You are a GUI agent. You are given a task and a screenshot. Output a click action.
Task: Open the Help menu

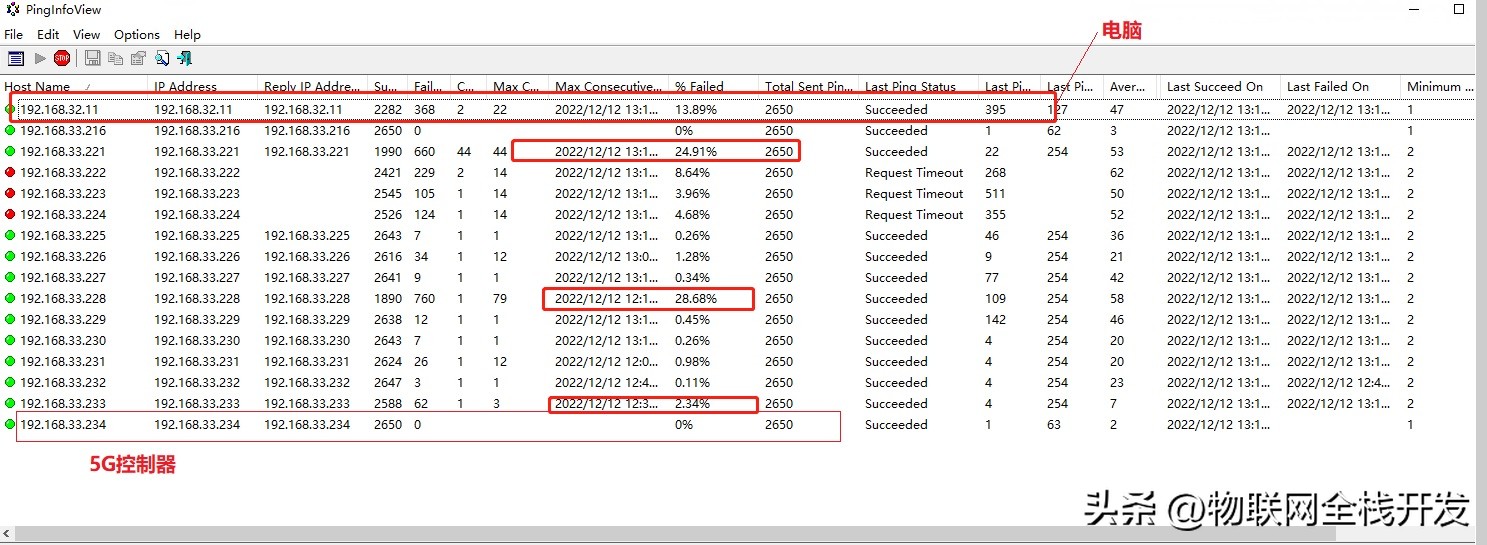(x=187, y=34)
